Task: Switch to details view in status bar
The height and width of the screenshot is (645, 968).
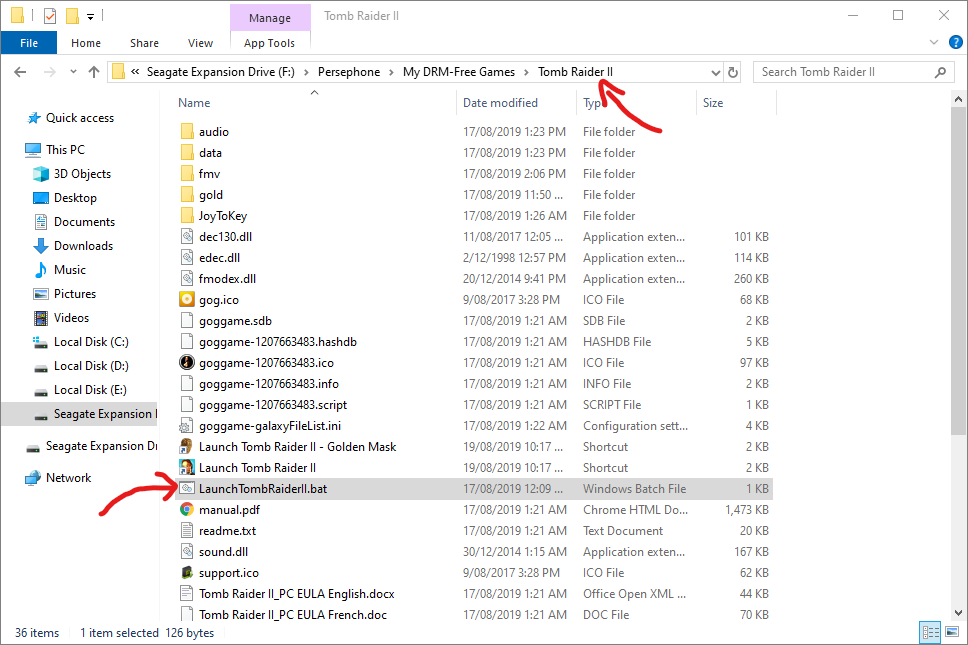Action: click(929, 632)
